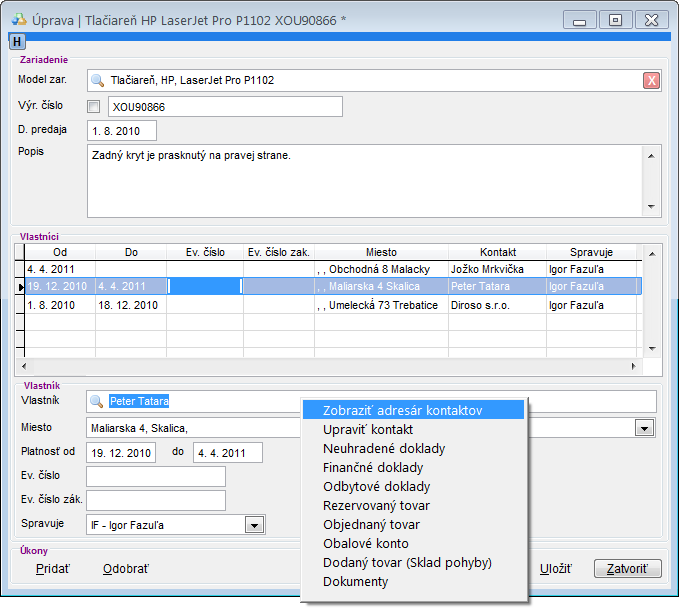Toggle the Výr. číslo checkbox
This screenshot has width=679, height=608.
[x=94, y=107]
